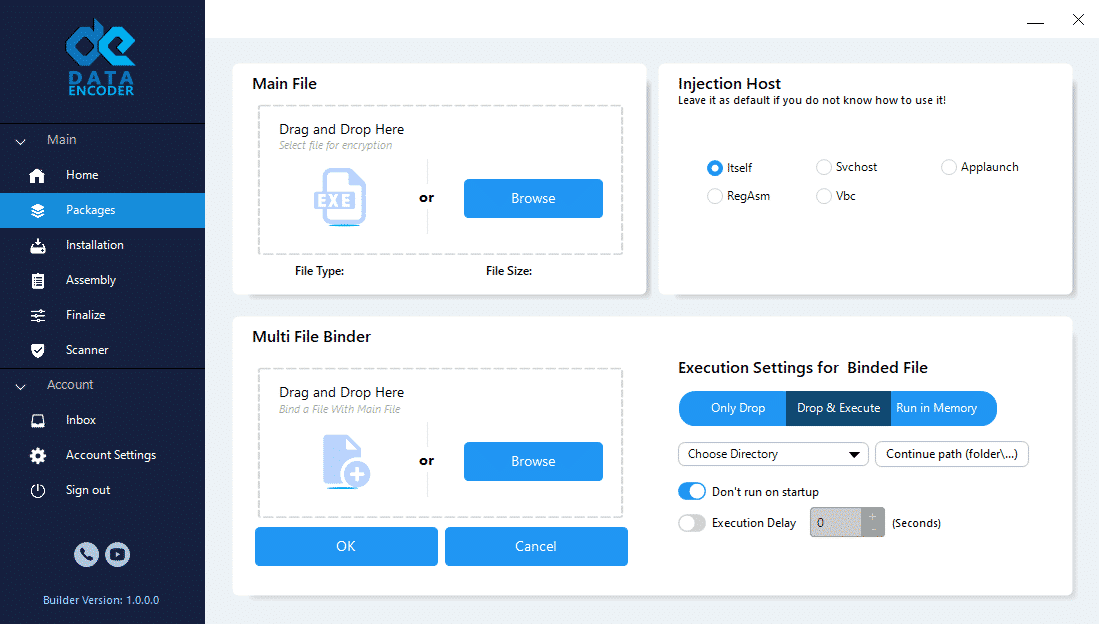Select the RegAsm injection host
The image size is (1099, 624).
pos(714,196)
